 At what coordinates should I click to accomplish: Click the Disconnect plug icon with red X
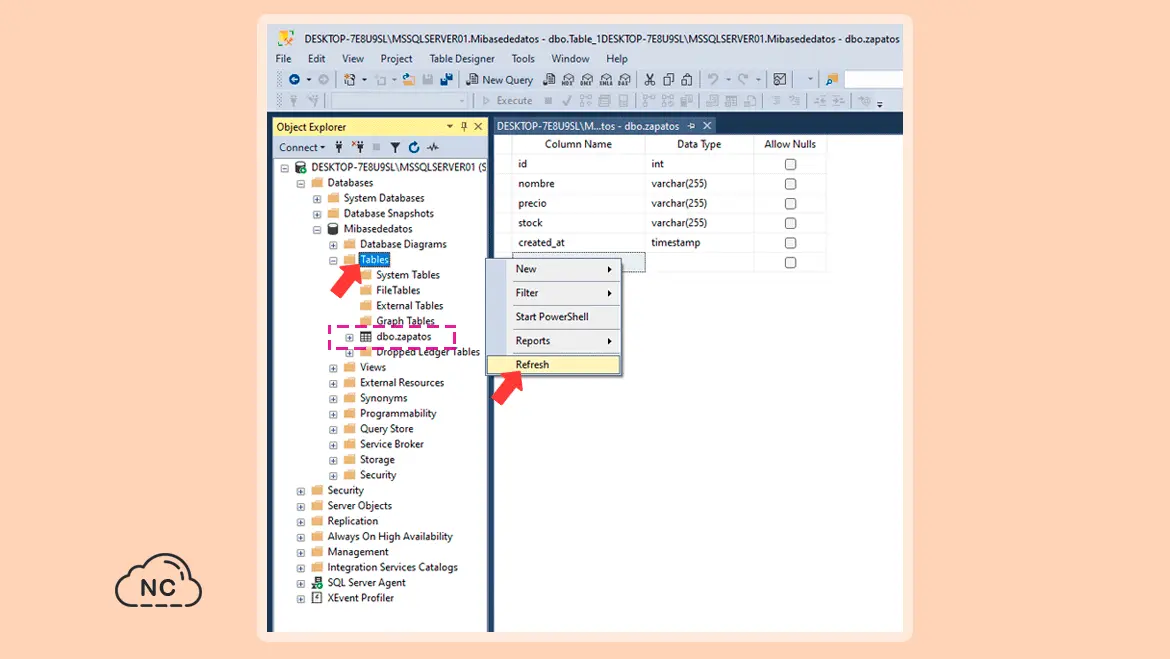(358, 147)
